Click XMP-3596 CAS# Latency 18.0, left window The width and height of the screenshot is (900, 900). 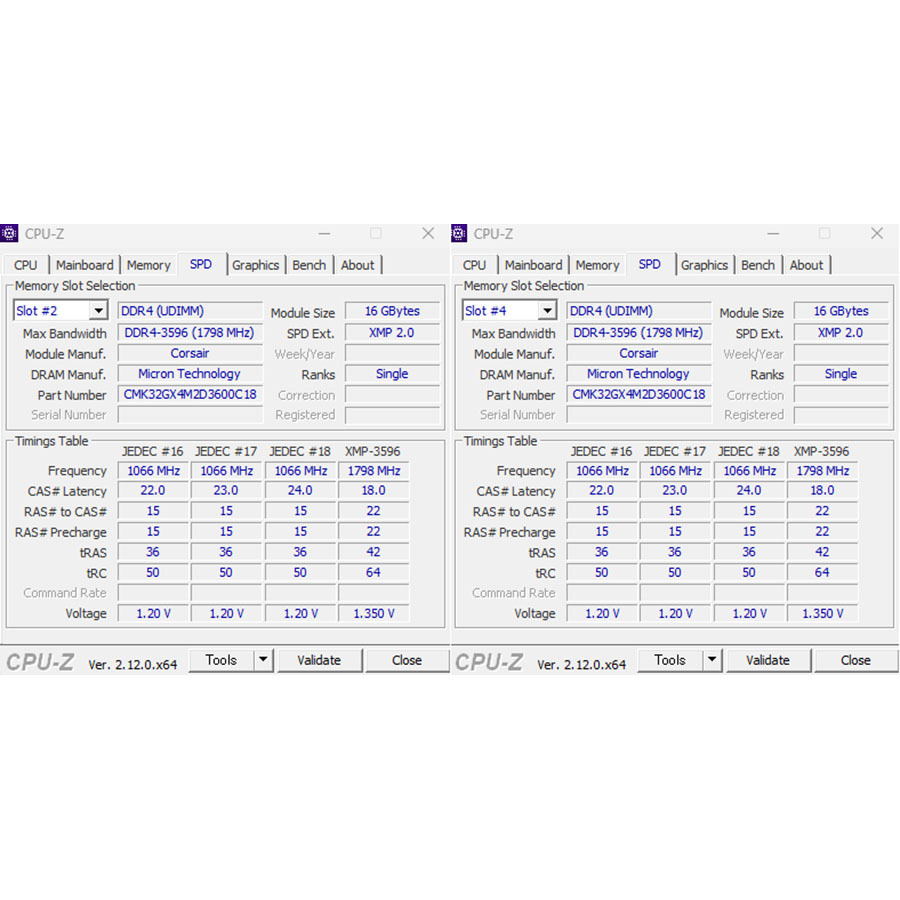(374, 490)
